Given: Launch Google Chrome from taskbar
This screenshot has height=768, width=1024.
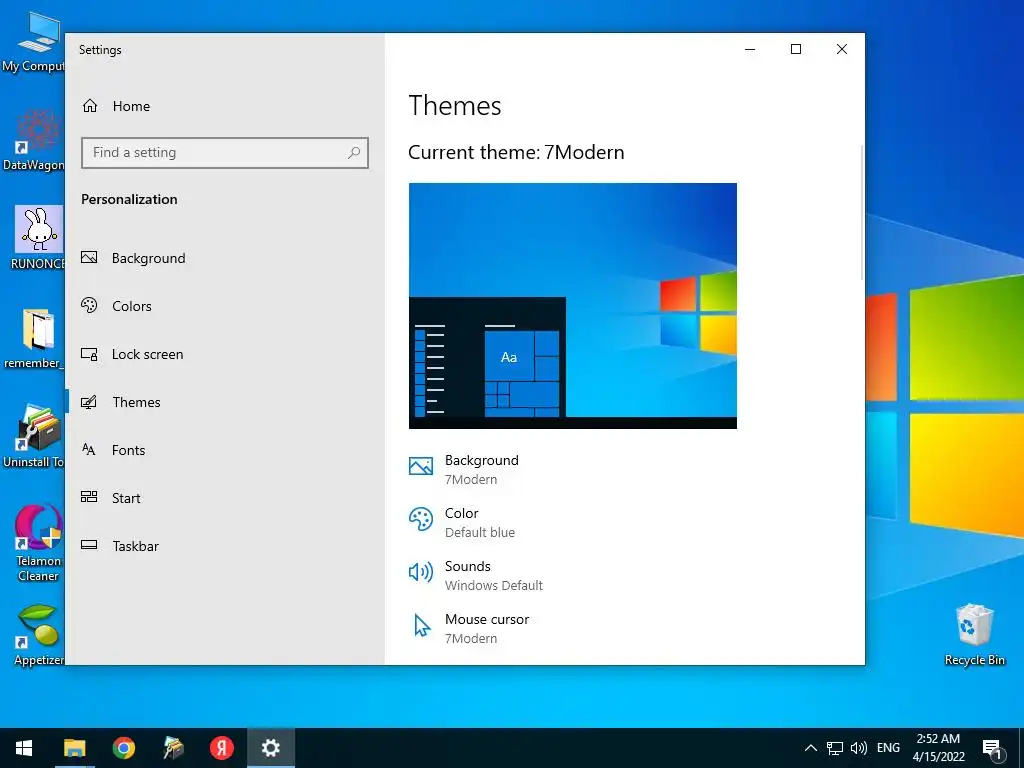Looking at the screenshot, I should coord(123,748).
